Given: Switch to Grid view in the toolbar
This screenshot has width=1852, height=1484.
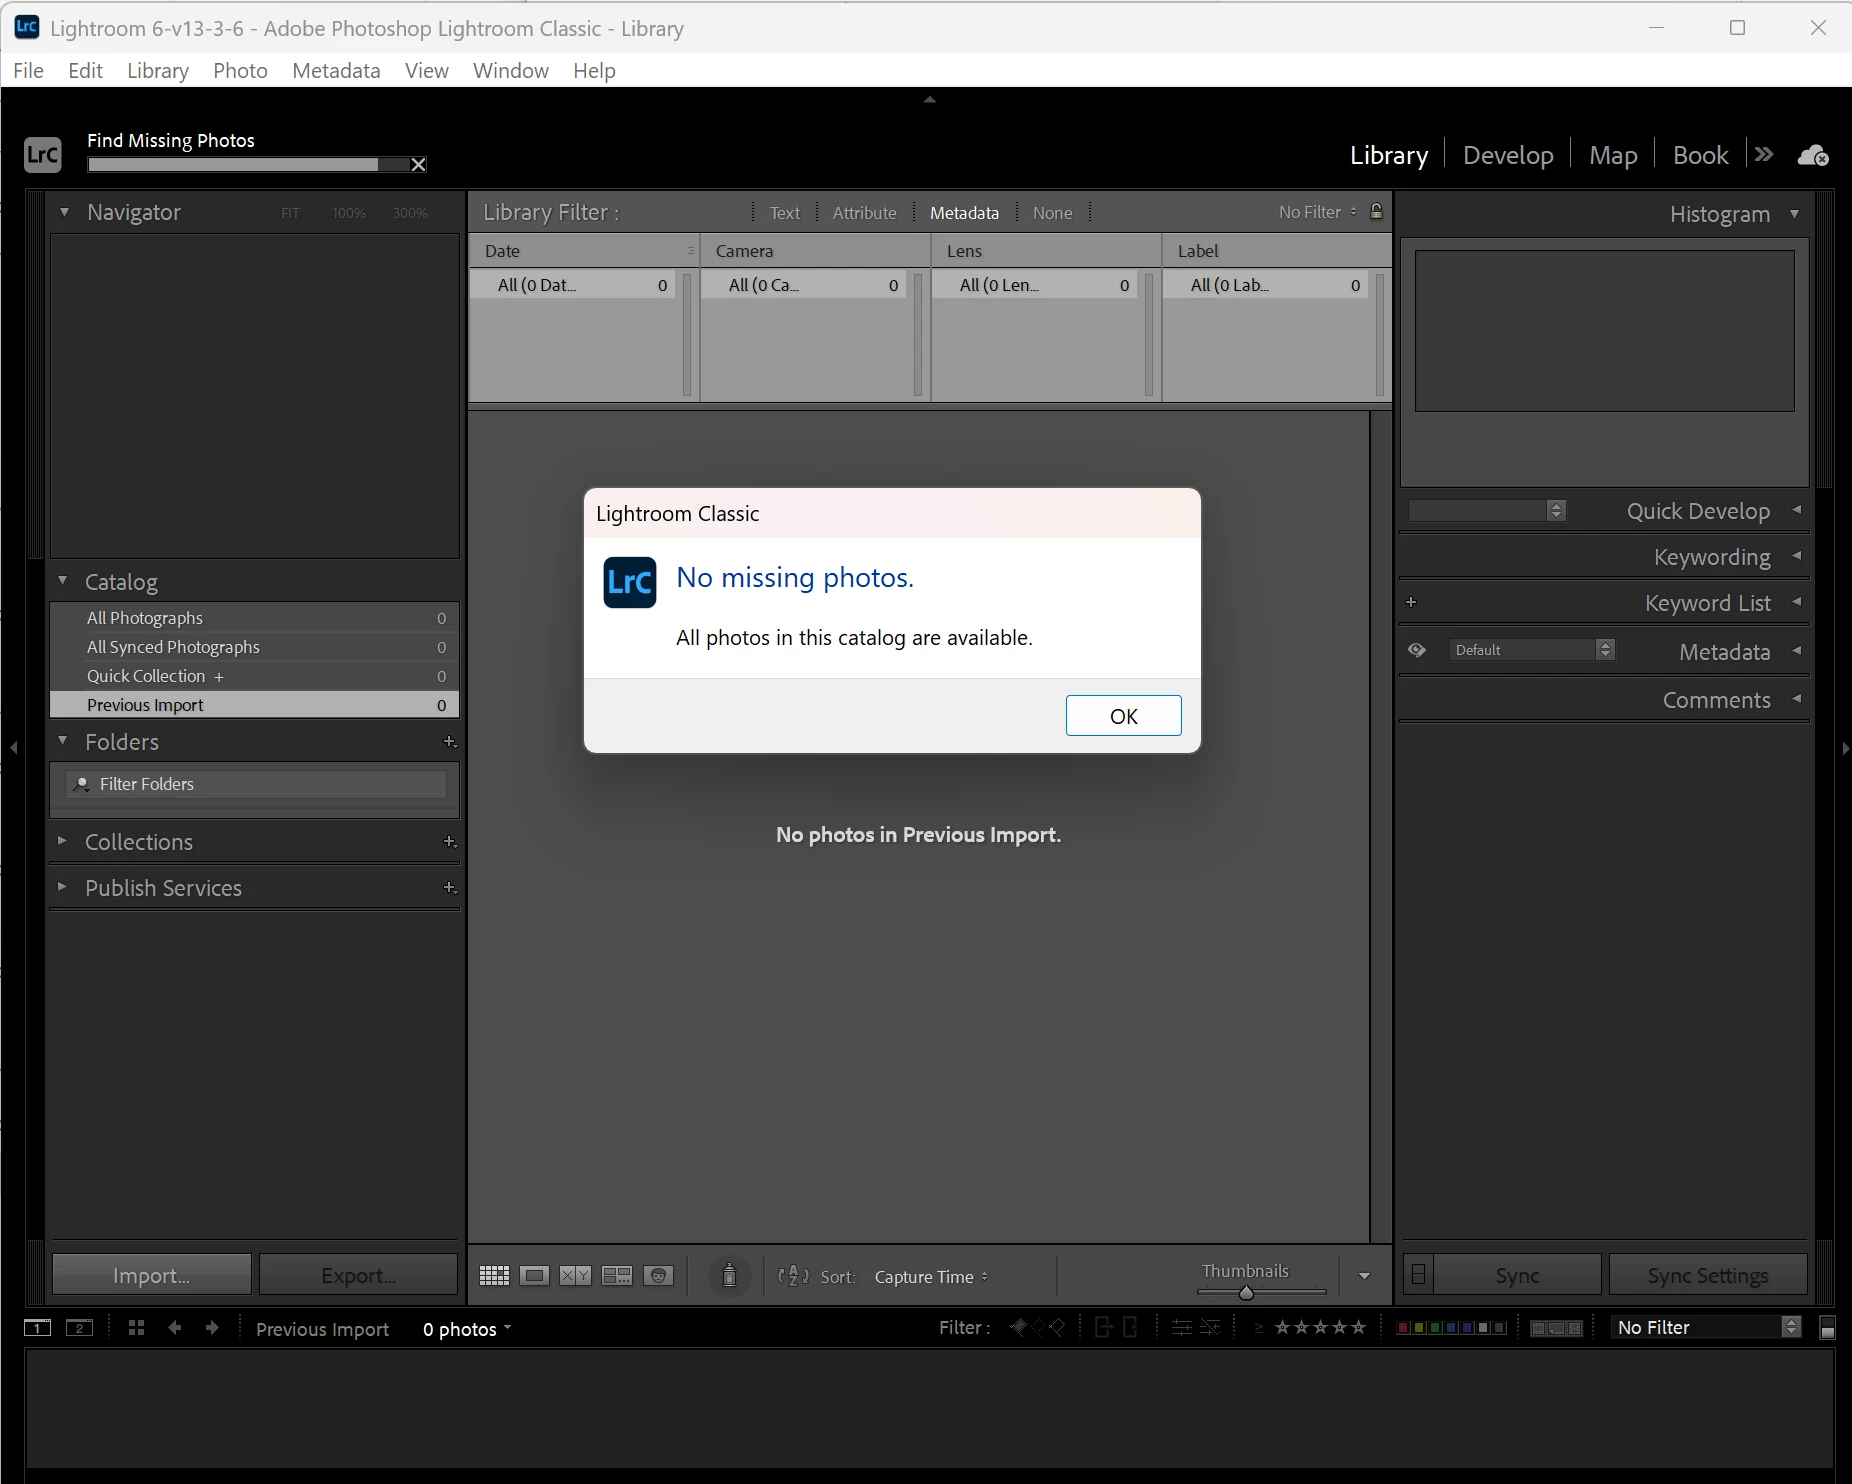Looking at the screenshot, I should (494, 1275).
